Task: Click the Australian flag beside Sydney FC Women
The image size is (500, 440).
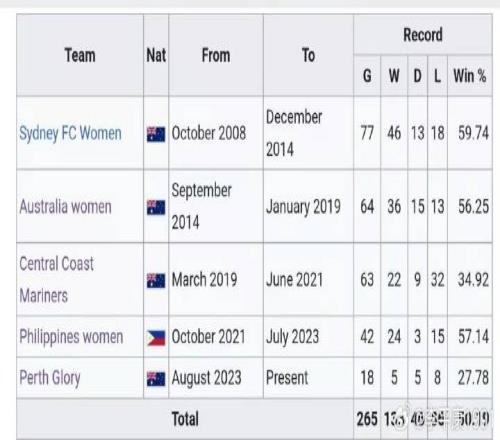Action: pos(156,135)
